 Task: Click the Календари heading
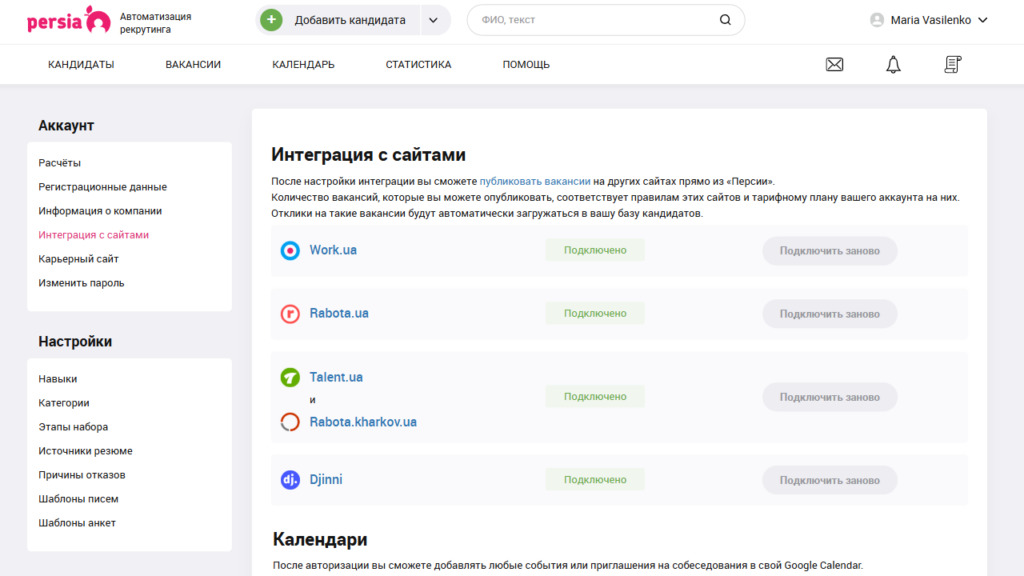coord(320,539)
